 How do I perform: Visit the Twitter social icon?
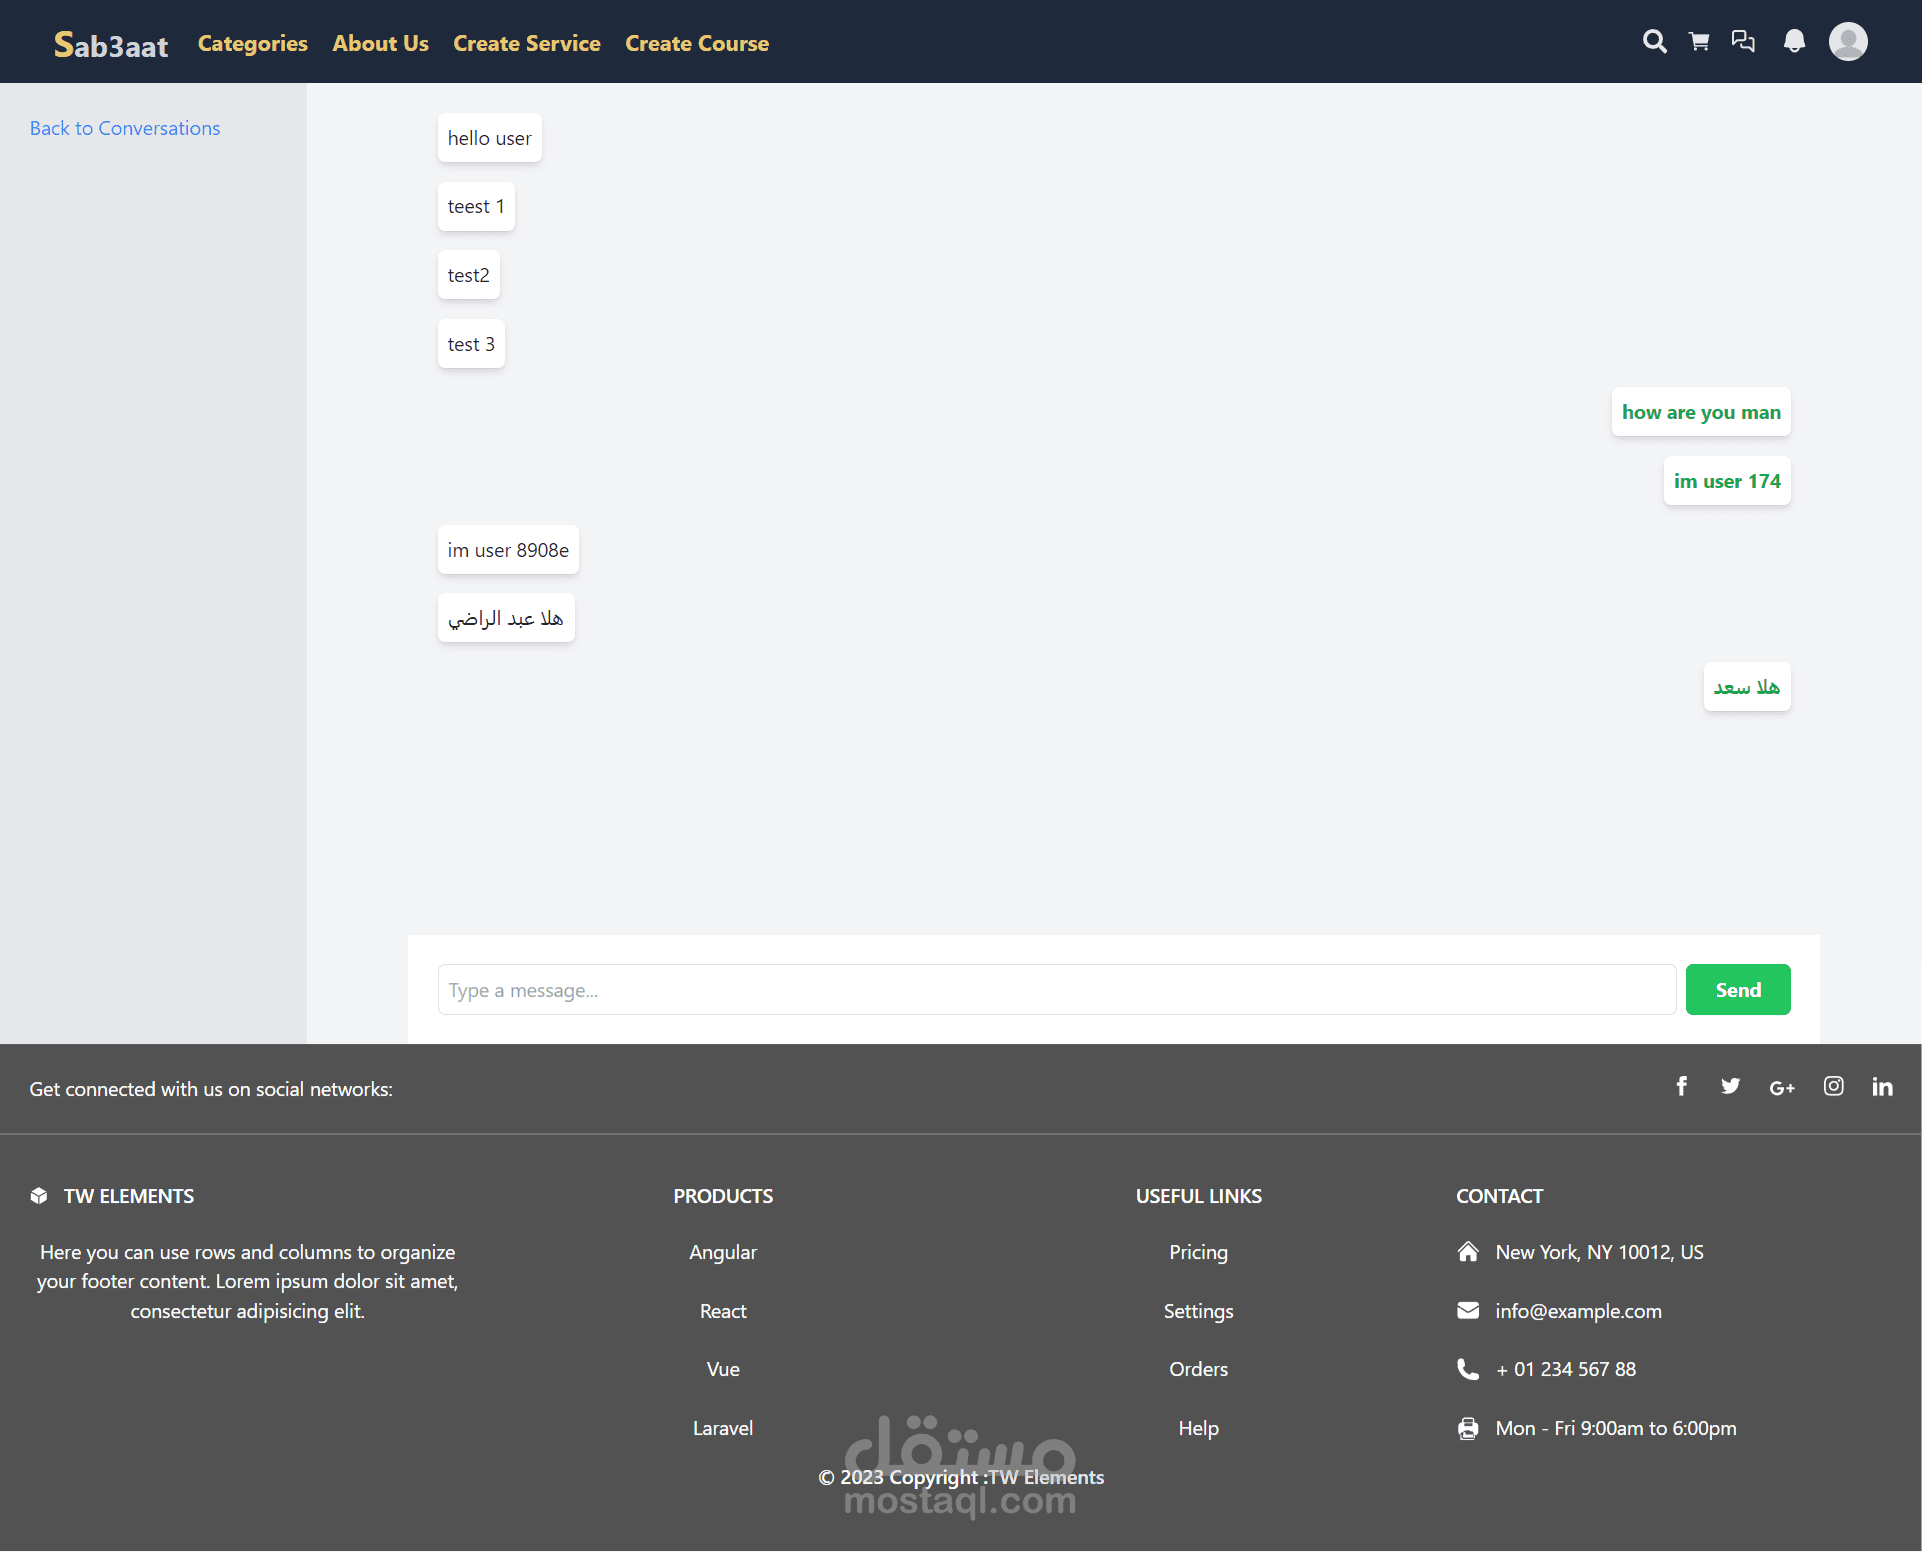pyautogui.click(x=1730, y=1087)
